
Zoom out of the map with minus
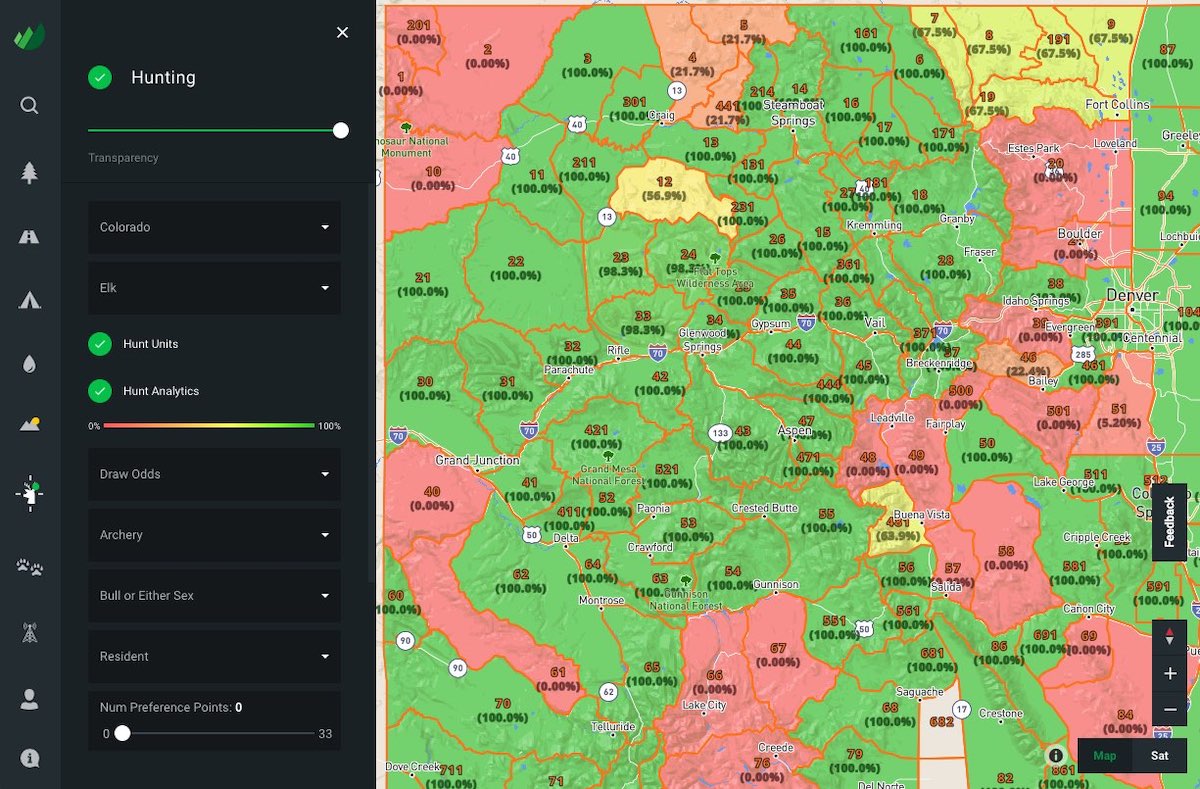tap(1170, 710)
